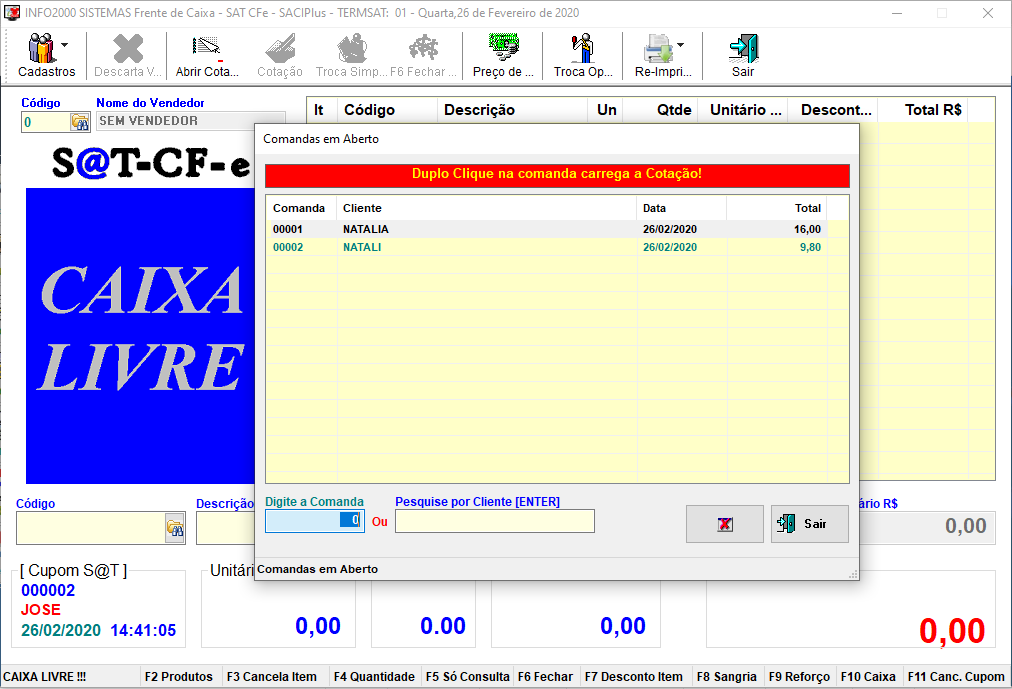Sort by the Comanda column header

(300, 208)
